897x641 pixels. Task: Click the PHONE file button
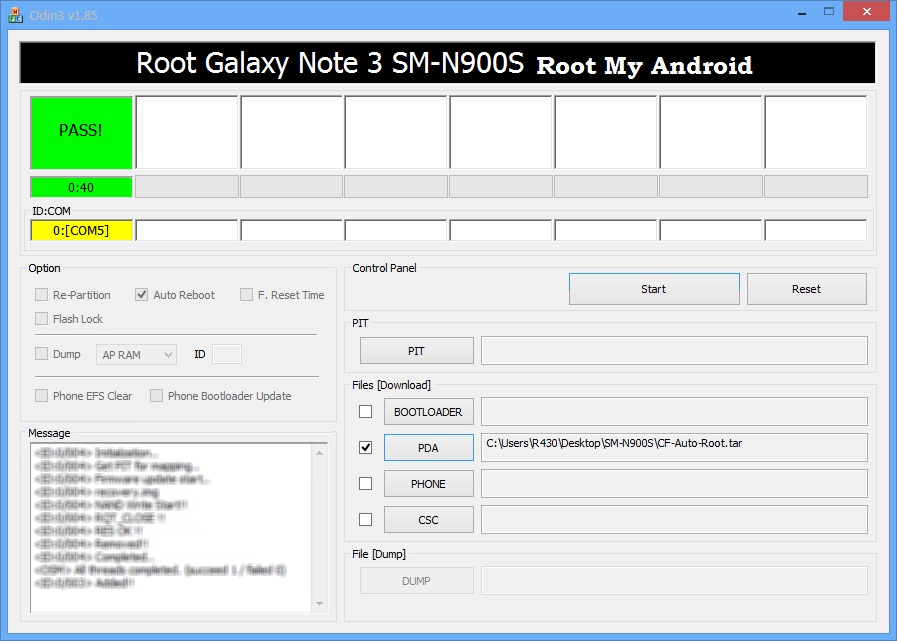[428, 484]
